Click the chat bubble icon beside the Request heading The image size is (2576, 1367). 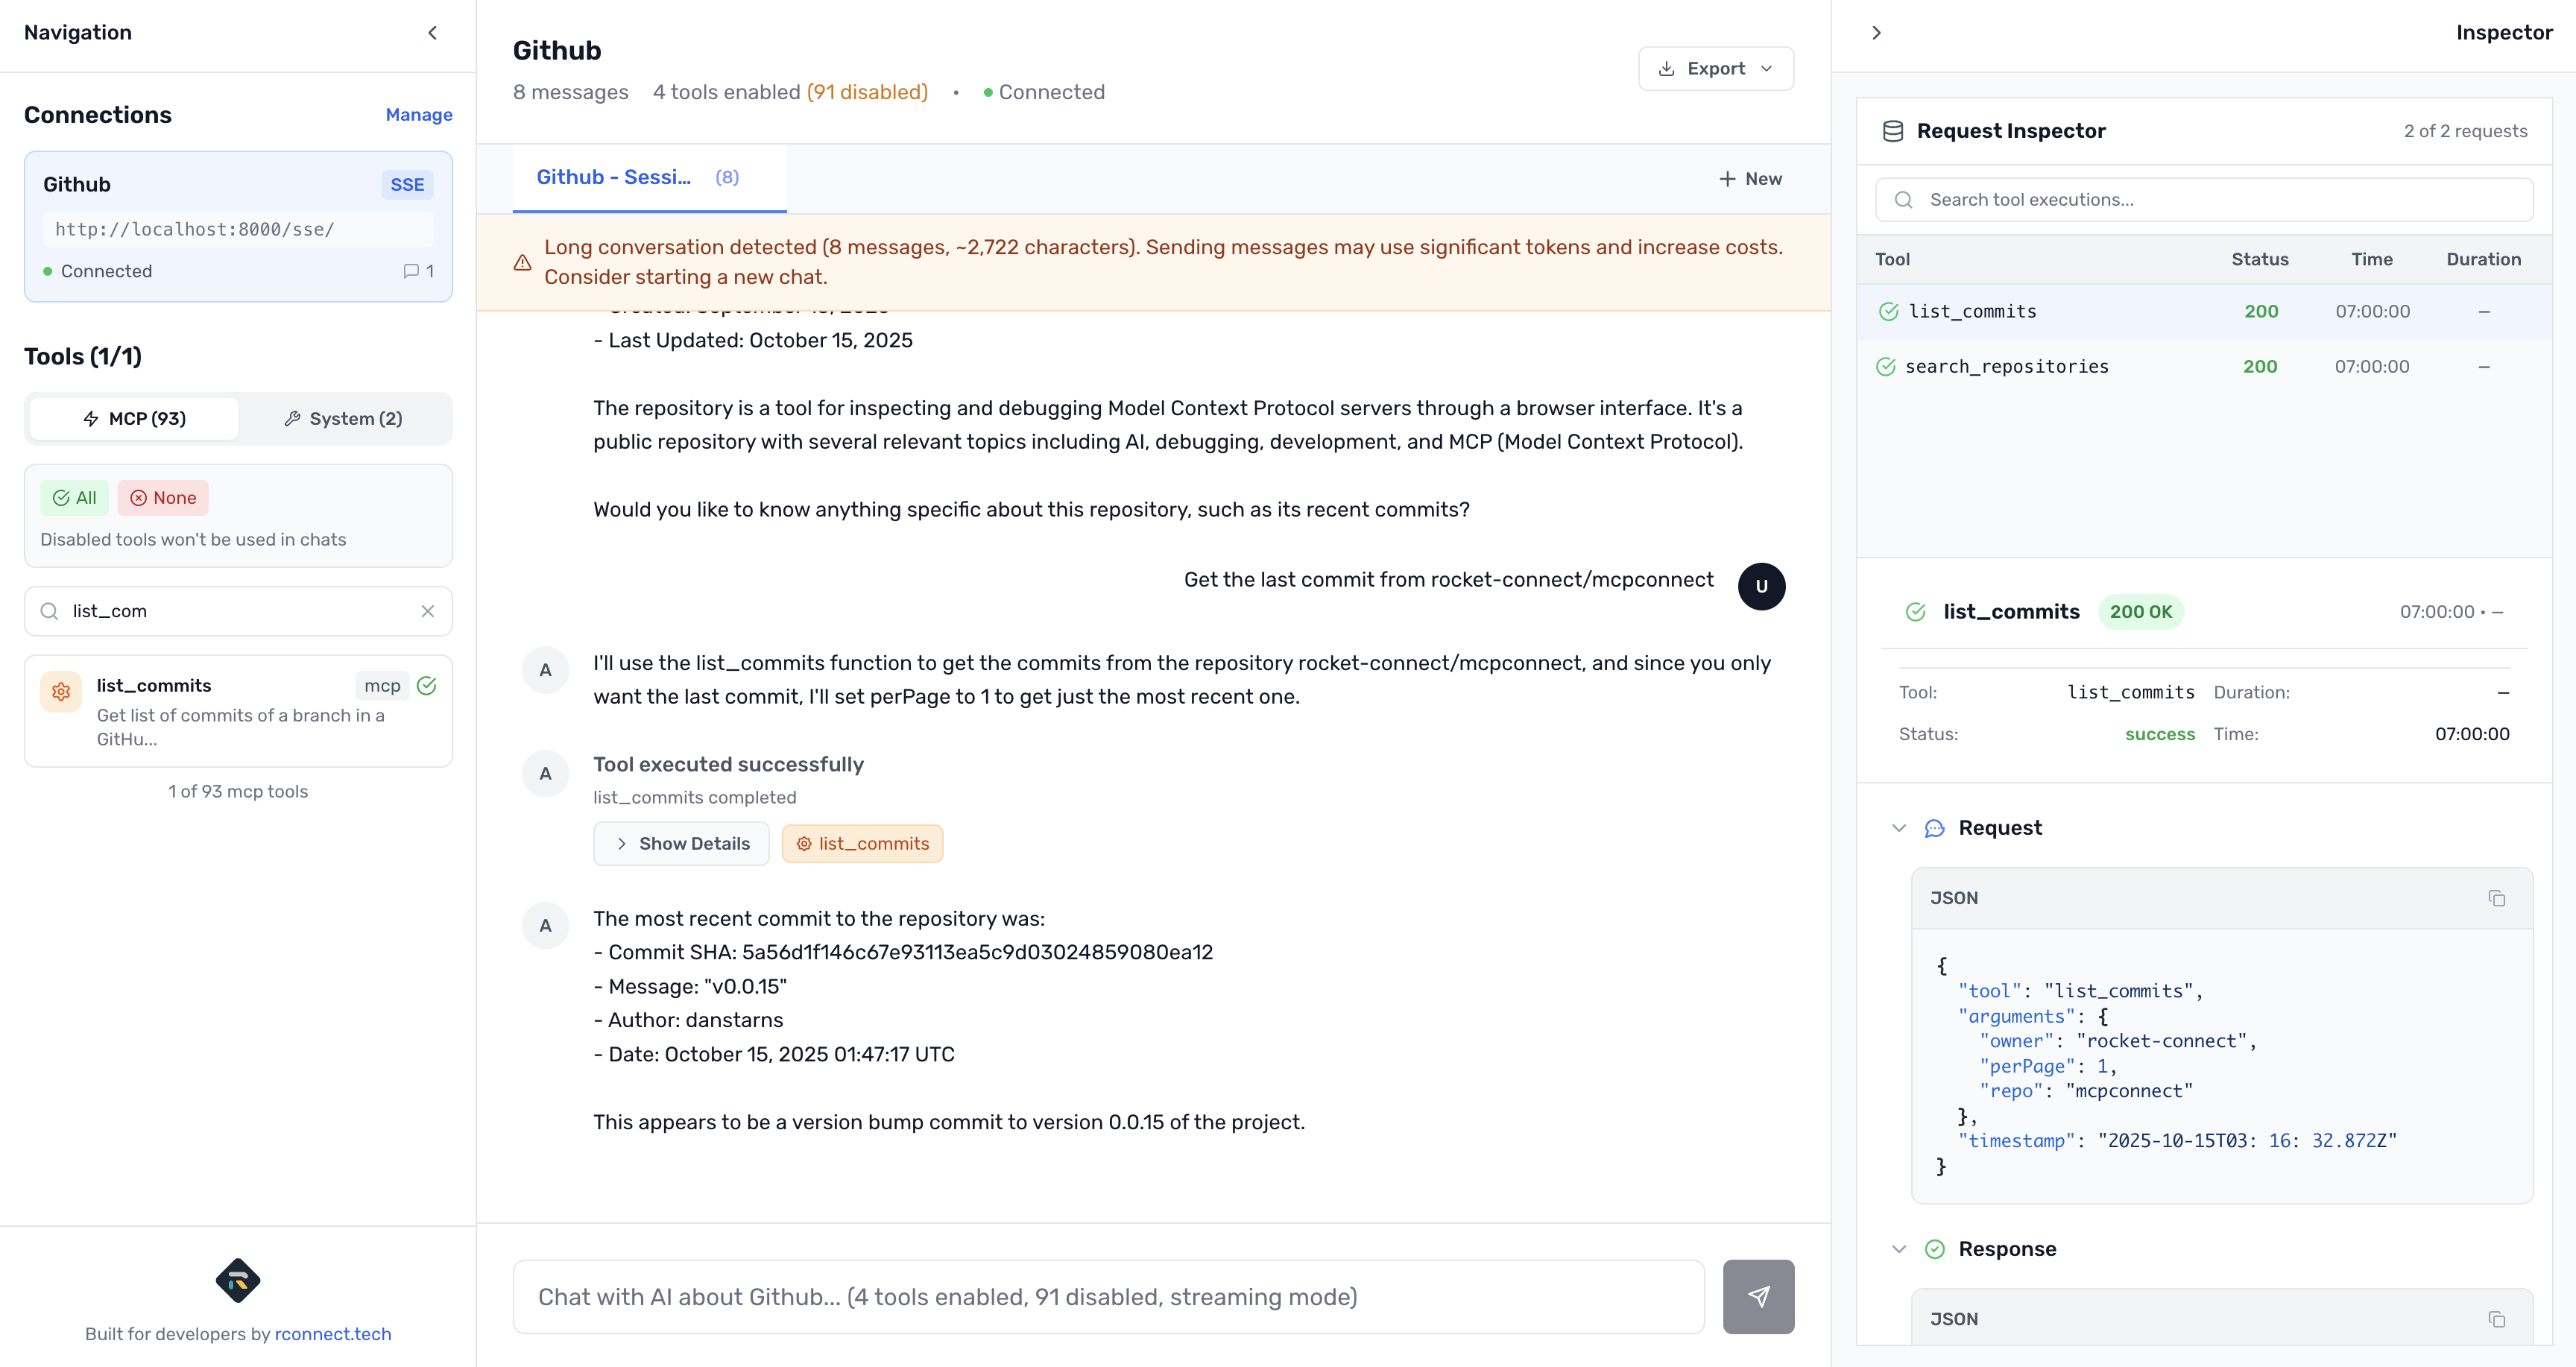click(x=1935, y=828)
